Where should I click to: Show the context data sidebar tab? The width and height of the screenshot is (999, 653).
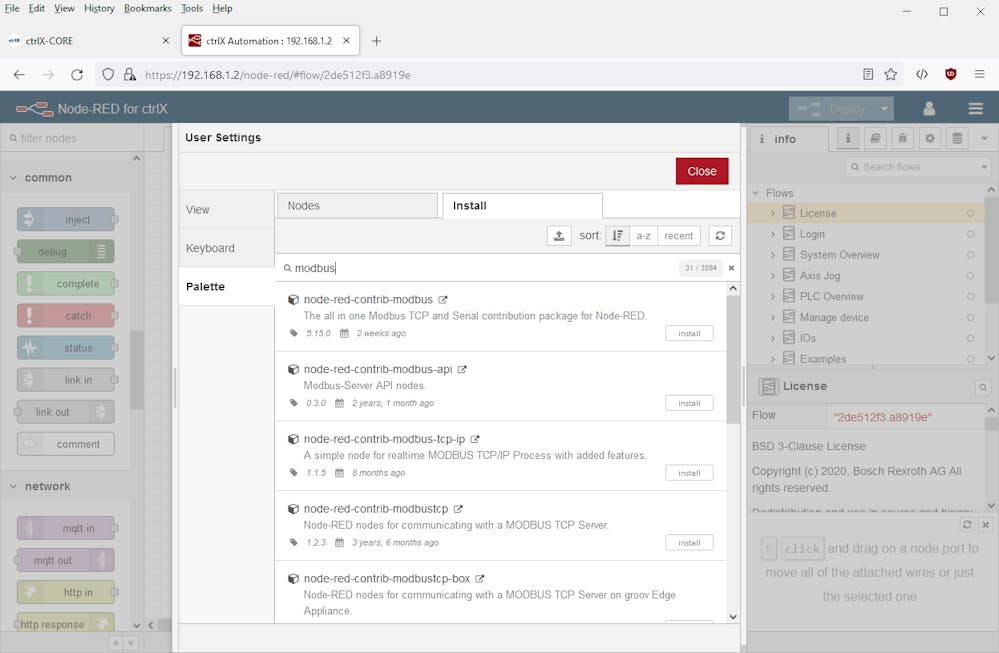957,138
